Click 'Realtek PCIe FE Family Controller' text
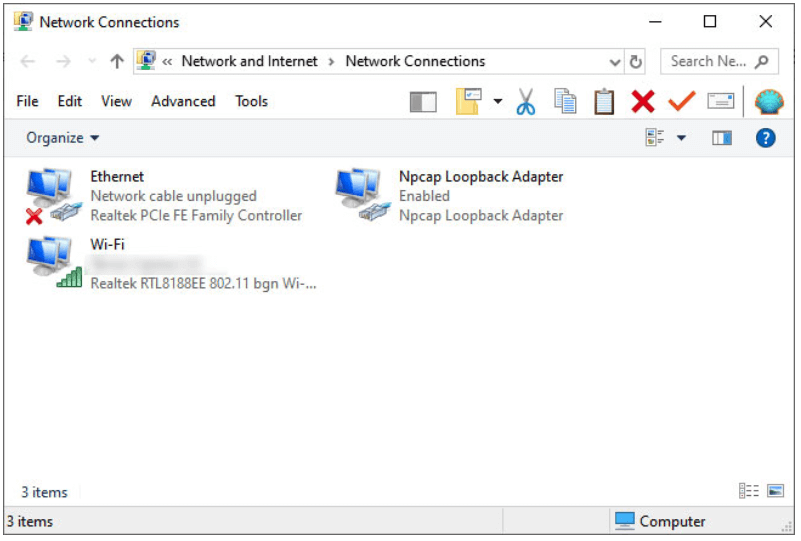The image size is (801, 541). (x=197, y=217)
